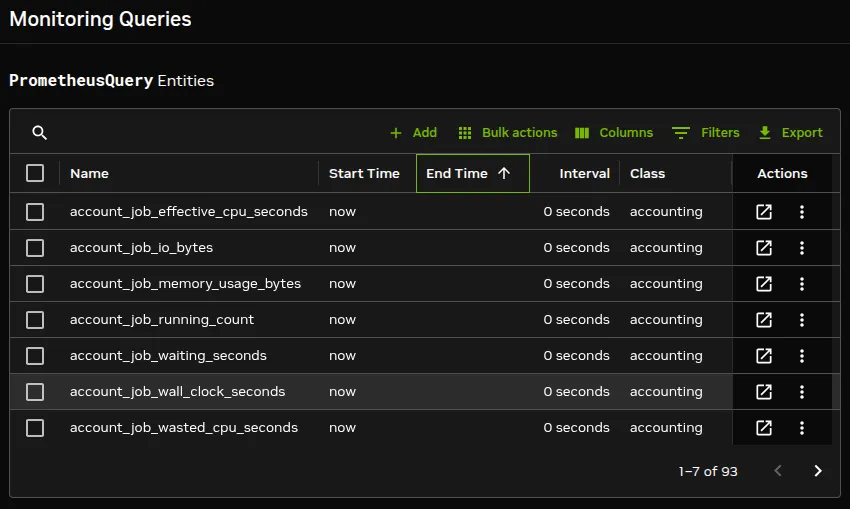Click '0 seconds' in account_job_io_bytes row

(577, 248)
